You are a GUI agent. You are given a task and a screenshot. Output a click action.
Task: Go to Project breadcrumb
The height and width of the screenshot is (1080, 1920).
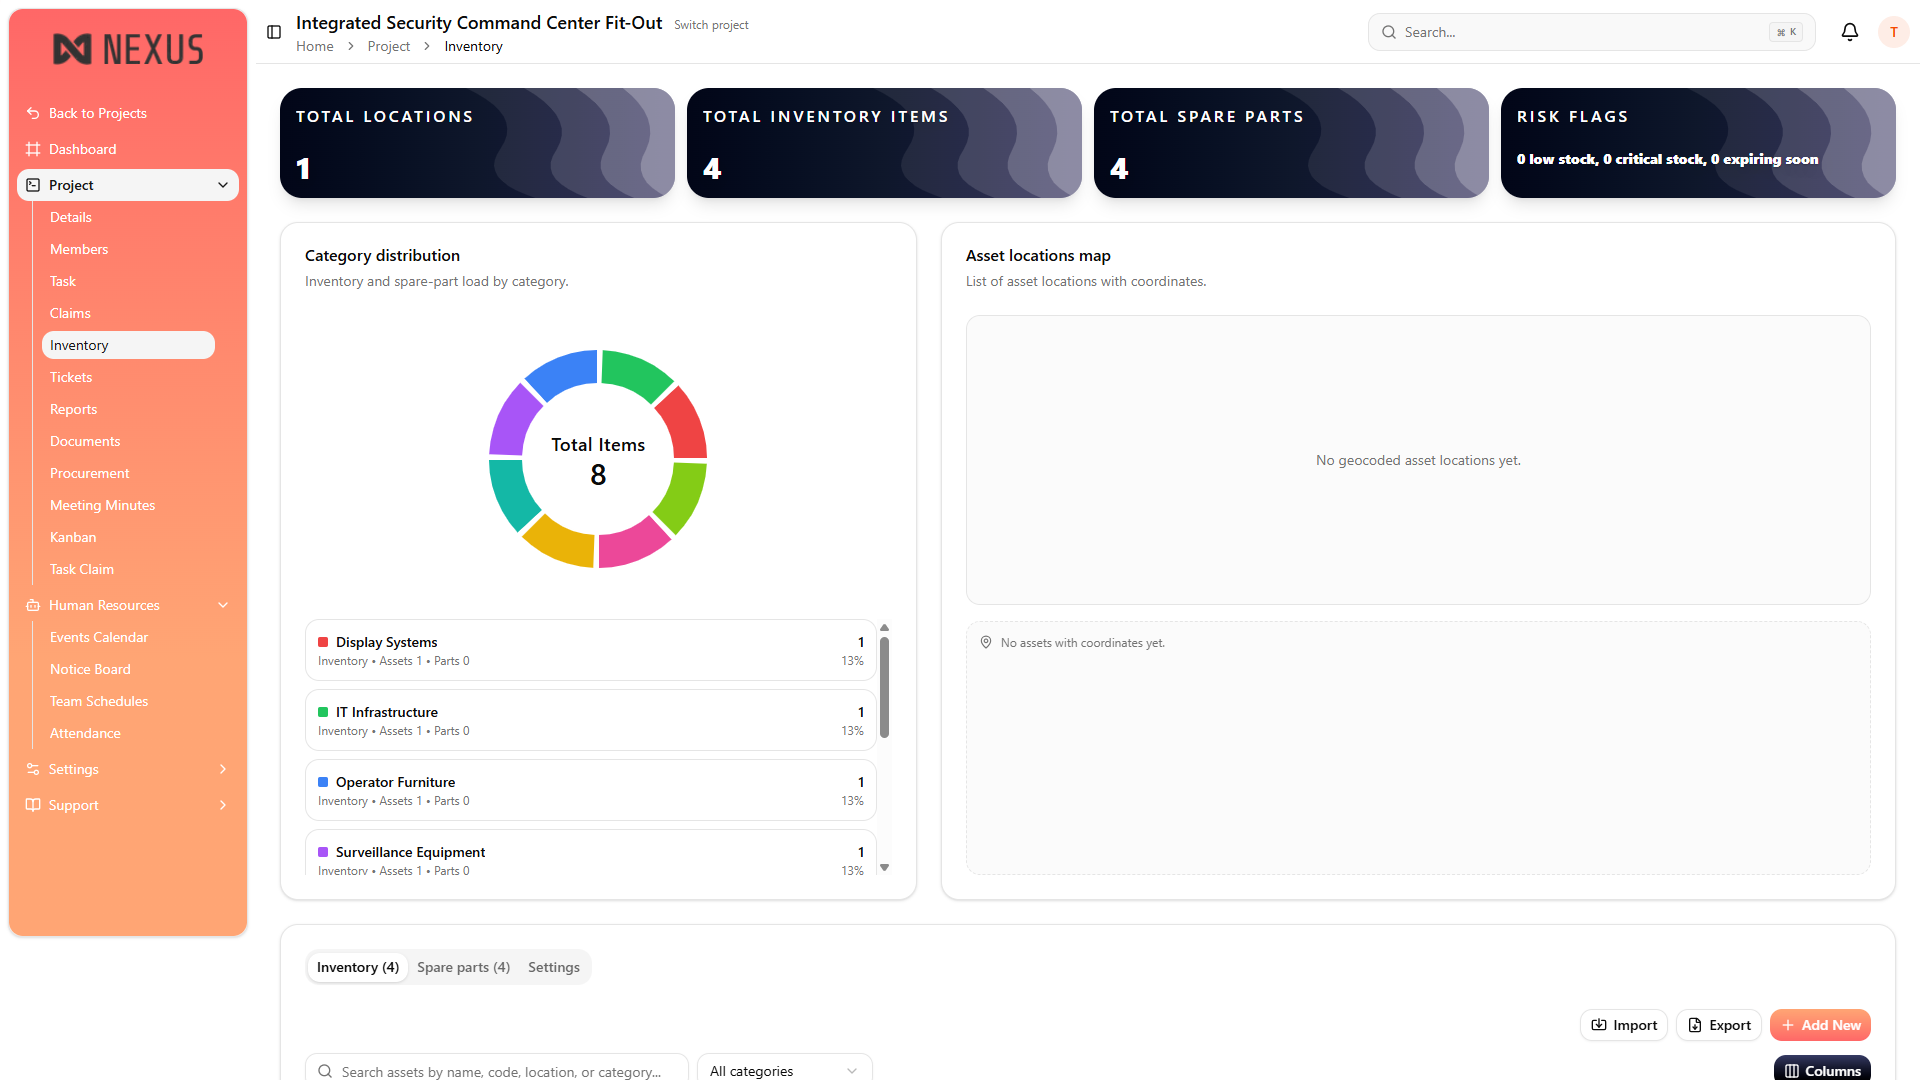click(x=389, y=46)
